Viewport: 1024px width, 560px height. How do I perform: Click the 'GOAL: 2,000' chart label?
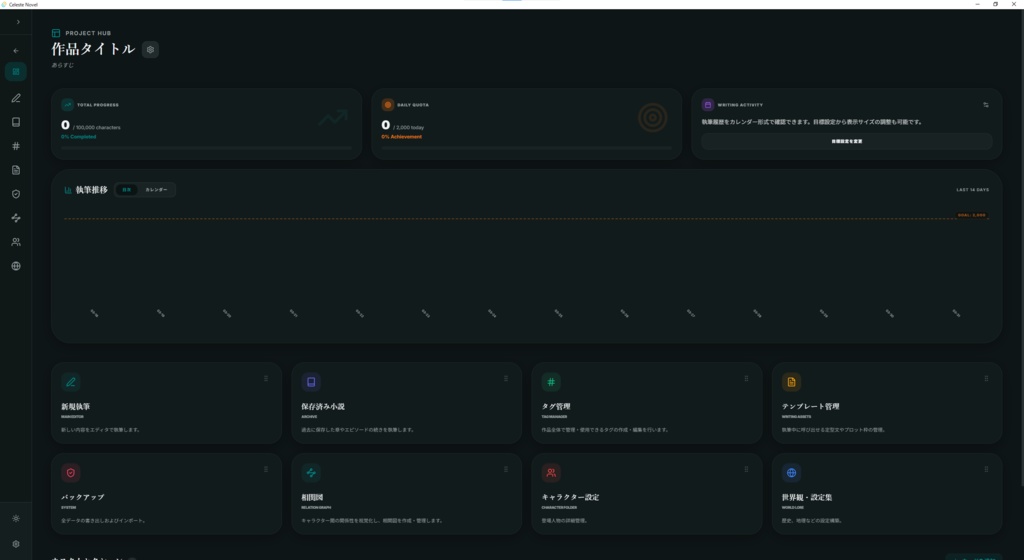[972, 215]
